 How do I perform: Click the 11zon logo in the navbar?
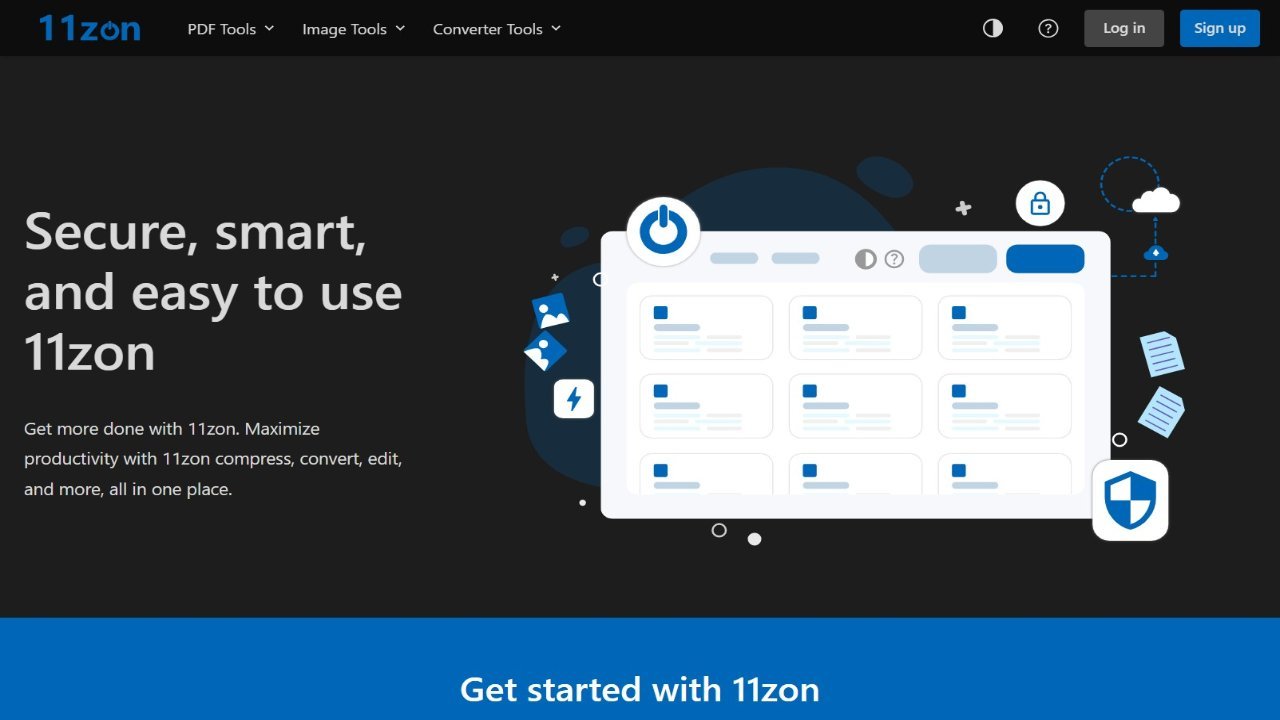(x=90, y=28)
